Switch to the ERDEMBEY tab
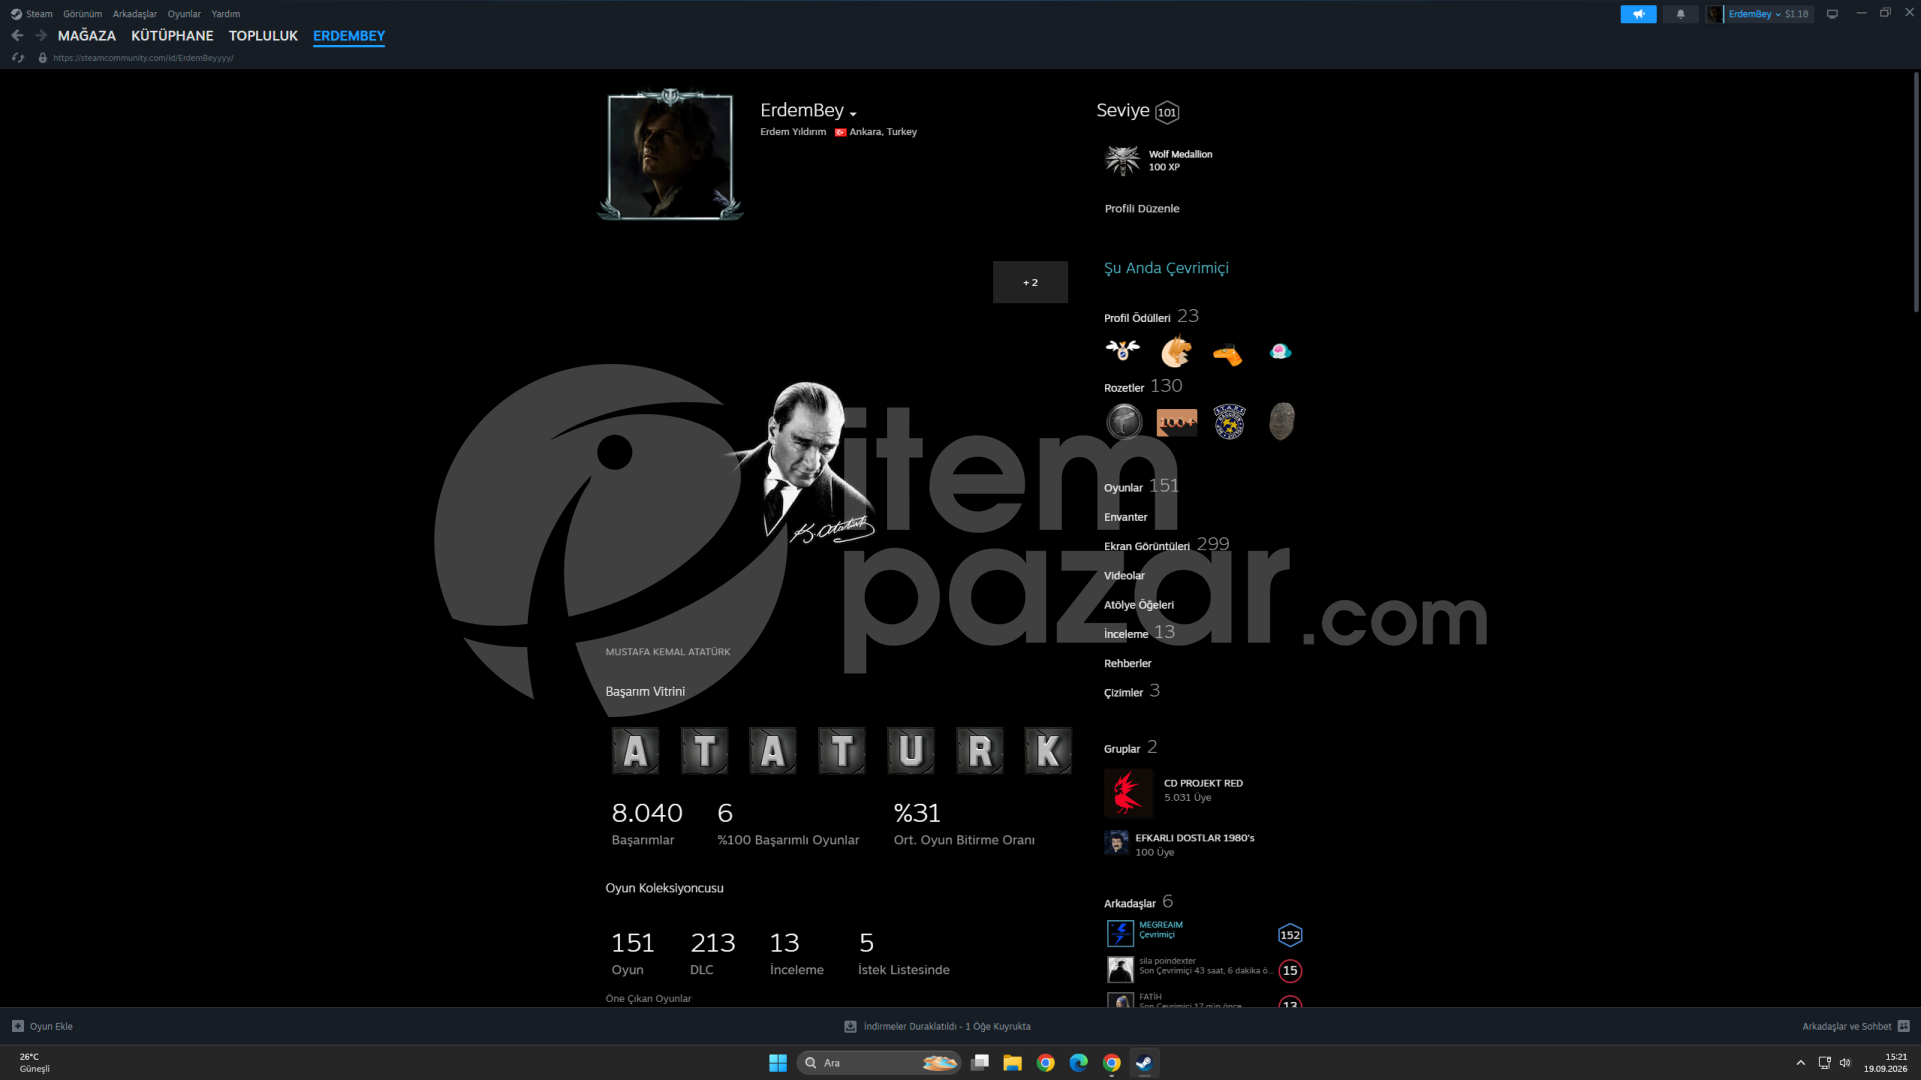This screenshot has height=1080, width=1921. [349, 36]
